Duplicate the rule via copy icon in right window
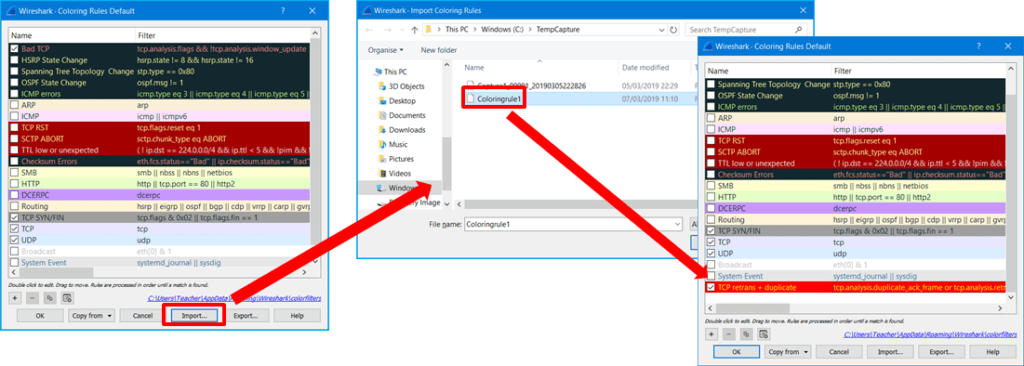This screenshot has width=1024, height=366. point(746,334)
